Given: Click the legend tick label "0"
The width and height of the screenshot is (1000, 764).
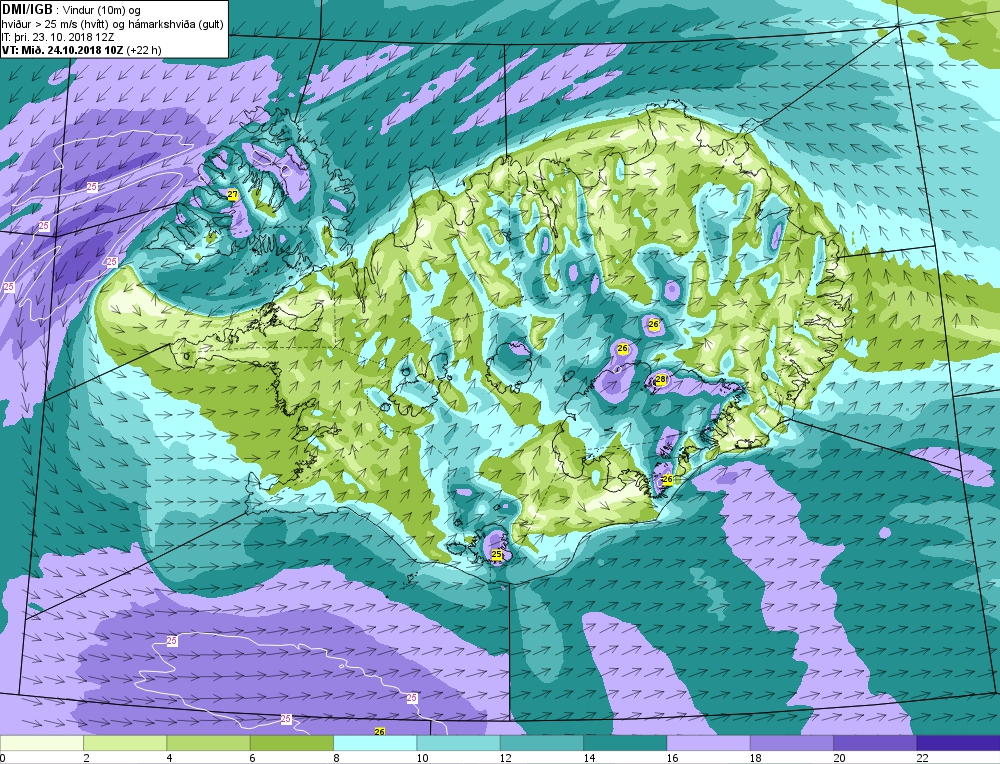Looking at the screenshot, I should (x=3, y=758).
